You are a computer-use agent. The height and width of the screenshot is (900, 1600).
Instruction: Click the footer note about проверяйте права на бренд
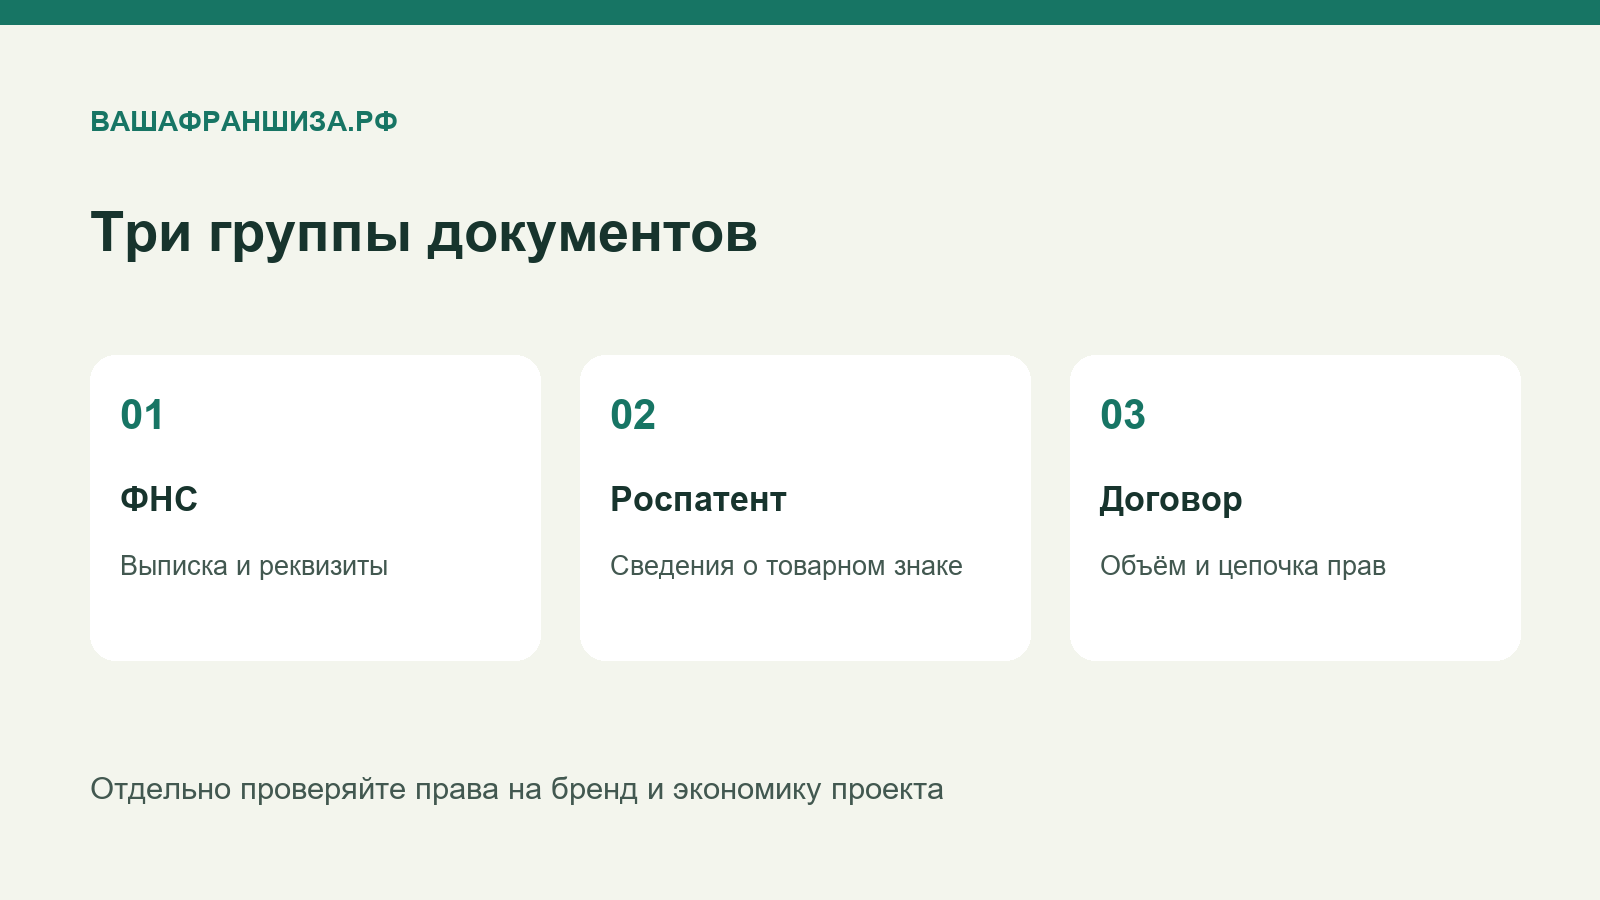click(x=517, y=789)
